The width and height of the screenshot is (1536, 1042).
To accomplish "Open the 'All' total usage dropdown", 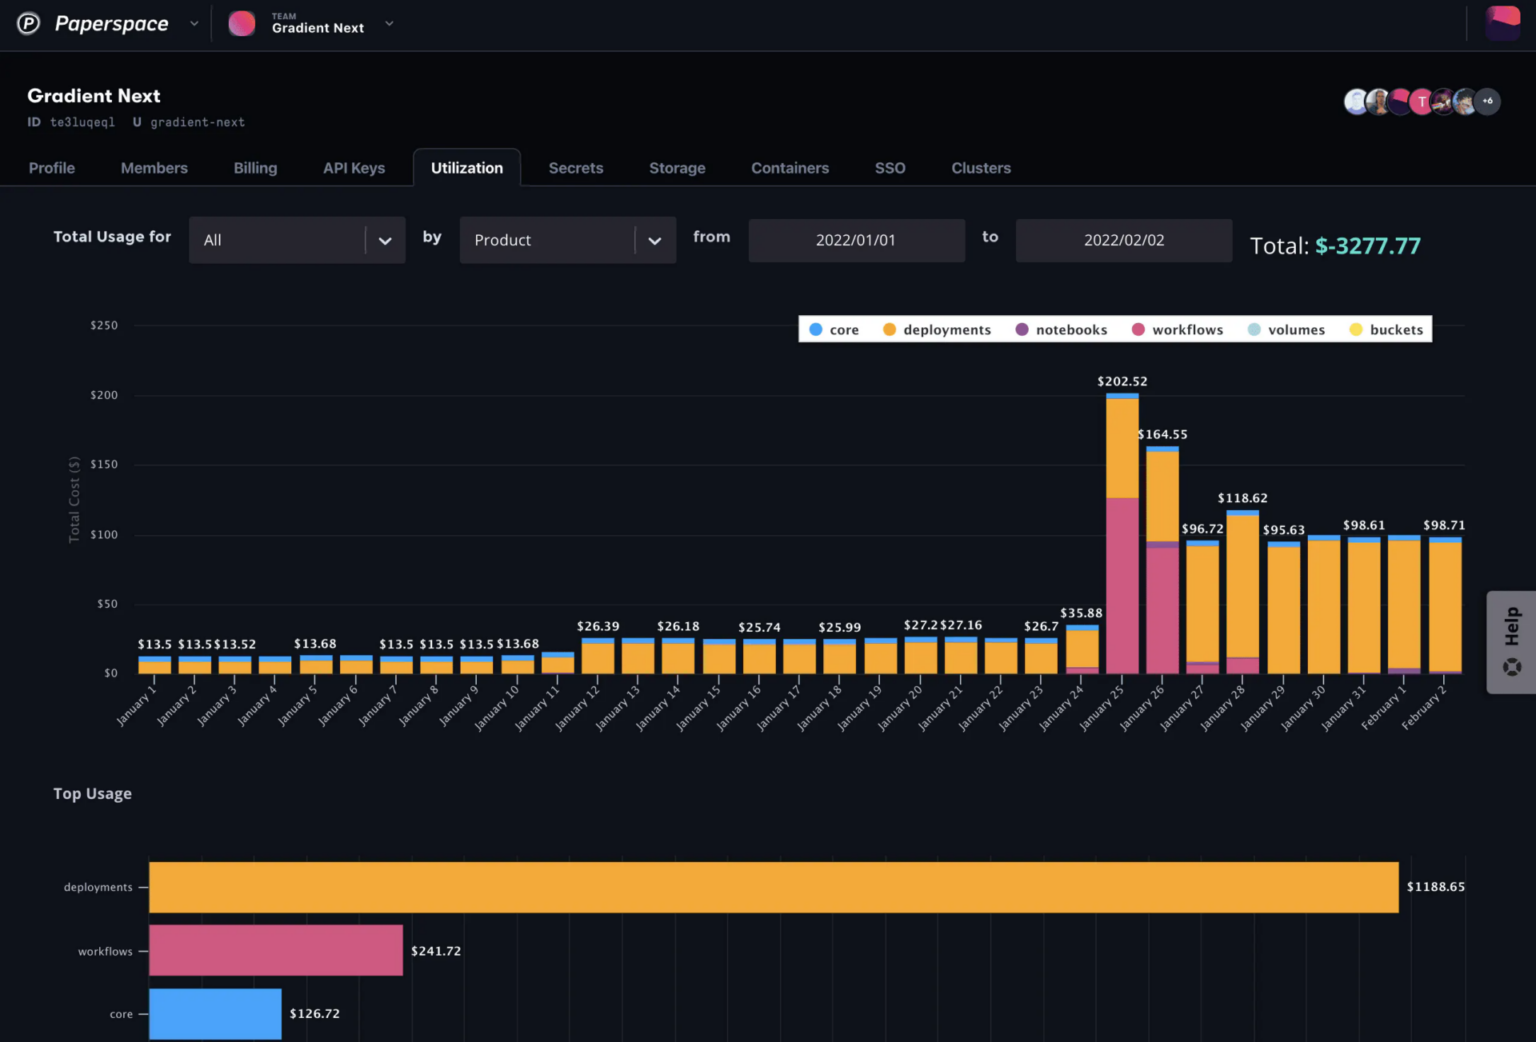I will [x=296, y=240].
